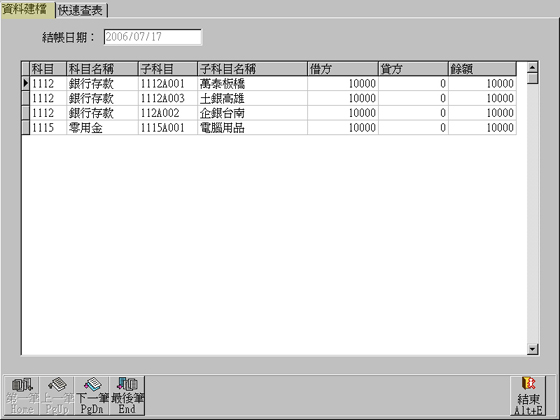Click the scrollbar up arrow in the grid

click(532, 68)
